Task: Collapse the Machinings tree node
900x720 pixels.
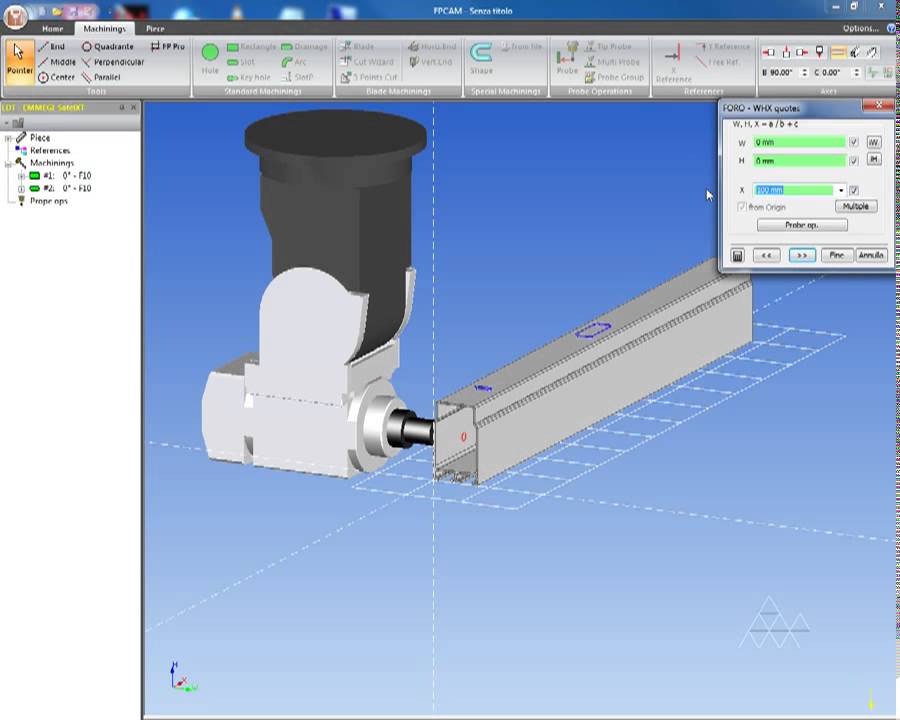Action: point(8,164)
